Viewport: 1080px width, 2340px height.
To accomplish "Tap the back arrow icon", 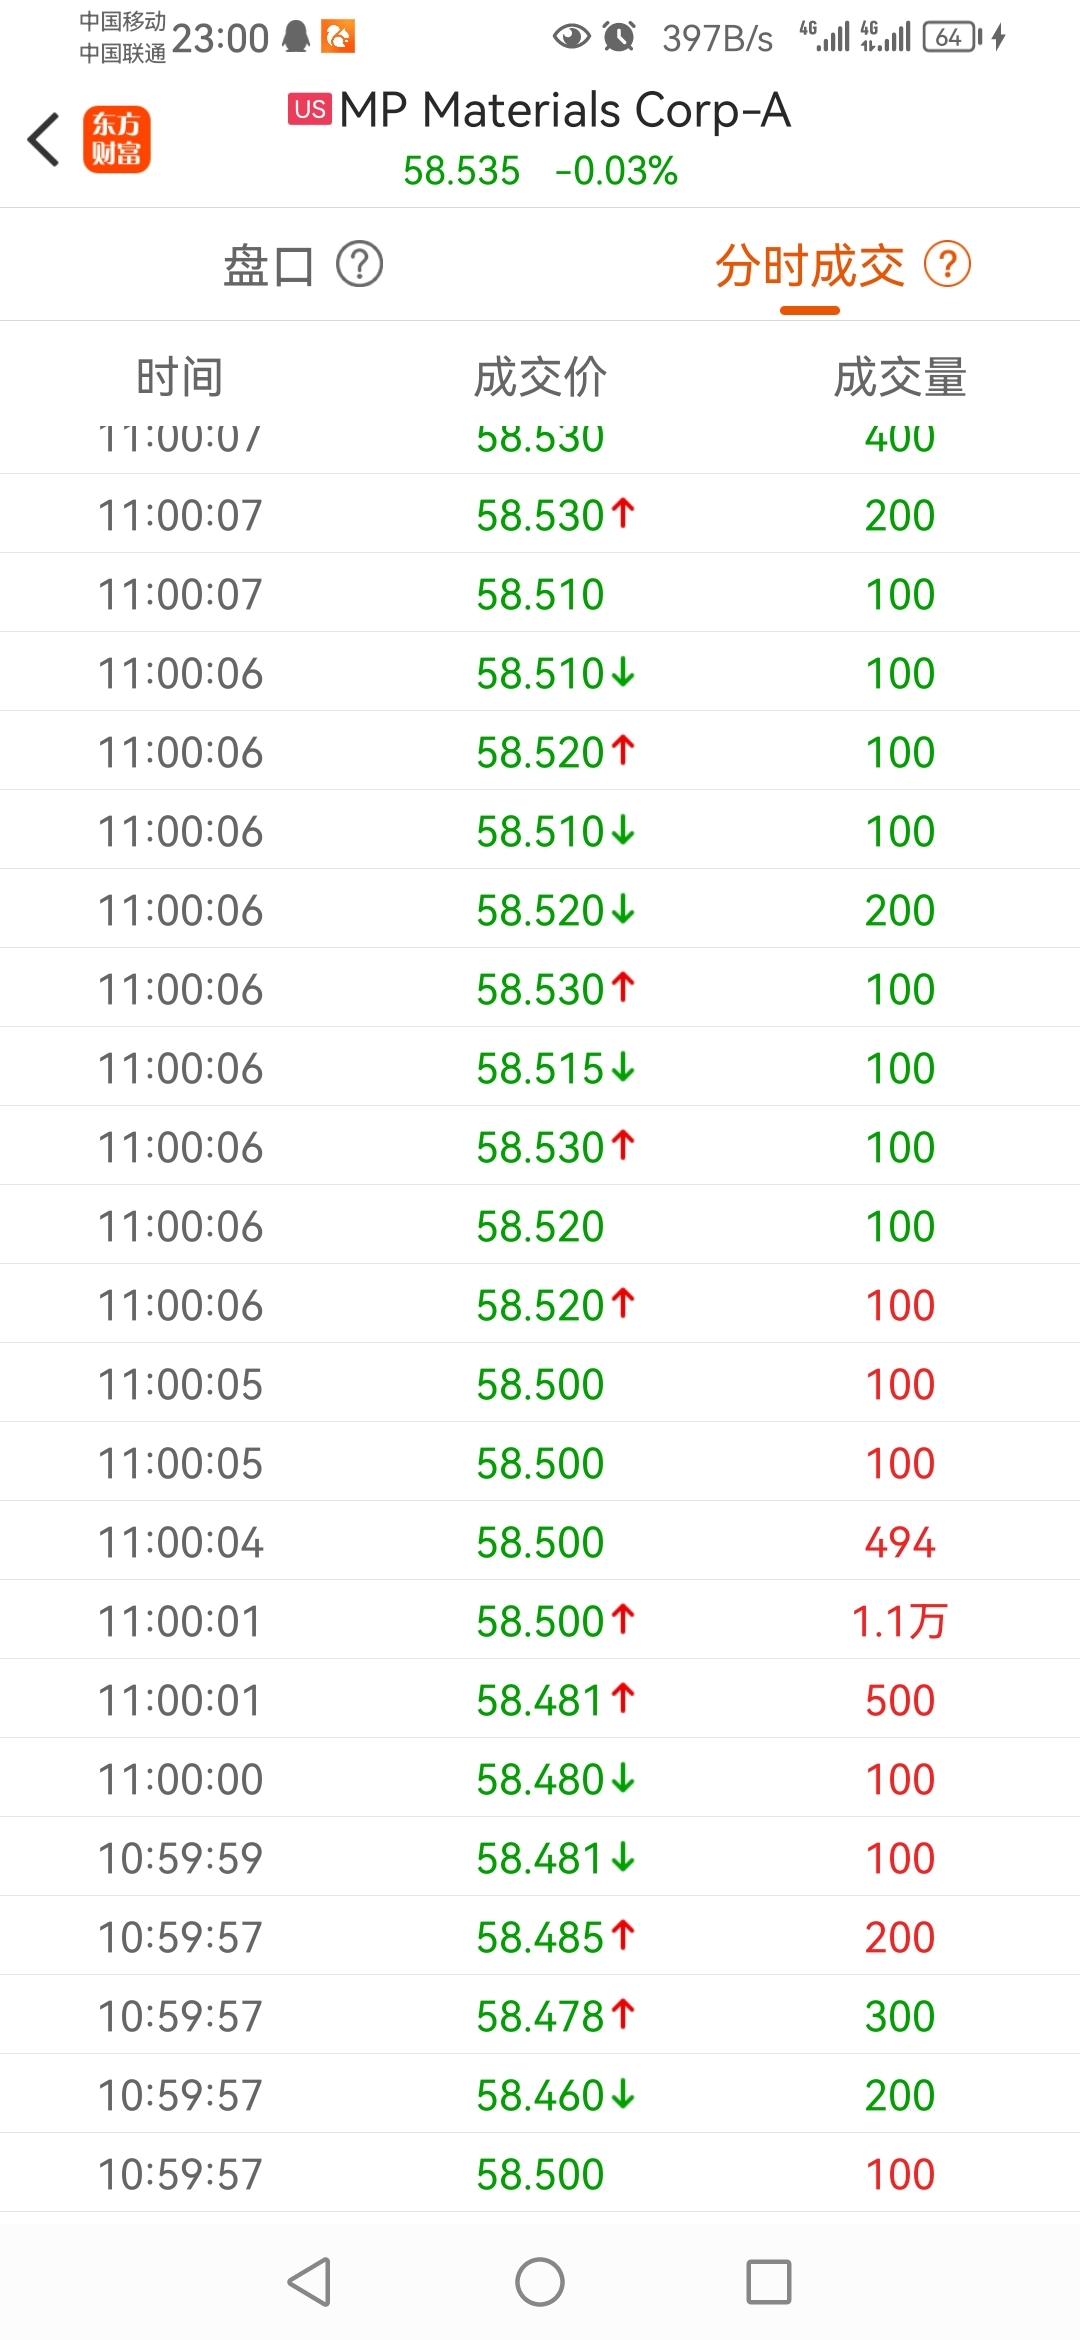I will click(44, 139).
